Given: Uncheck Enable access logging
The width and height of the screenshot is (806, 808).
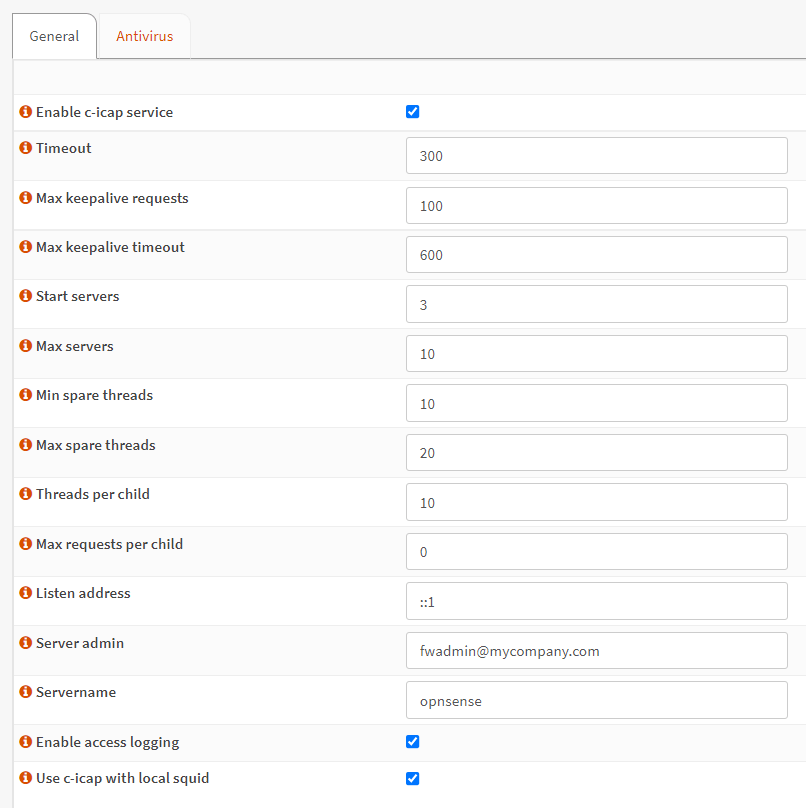Looking at the screenshot, I should (x=412, y=742).
